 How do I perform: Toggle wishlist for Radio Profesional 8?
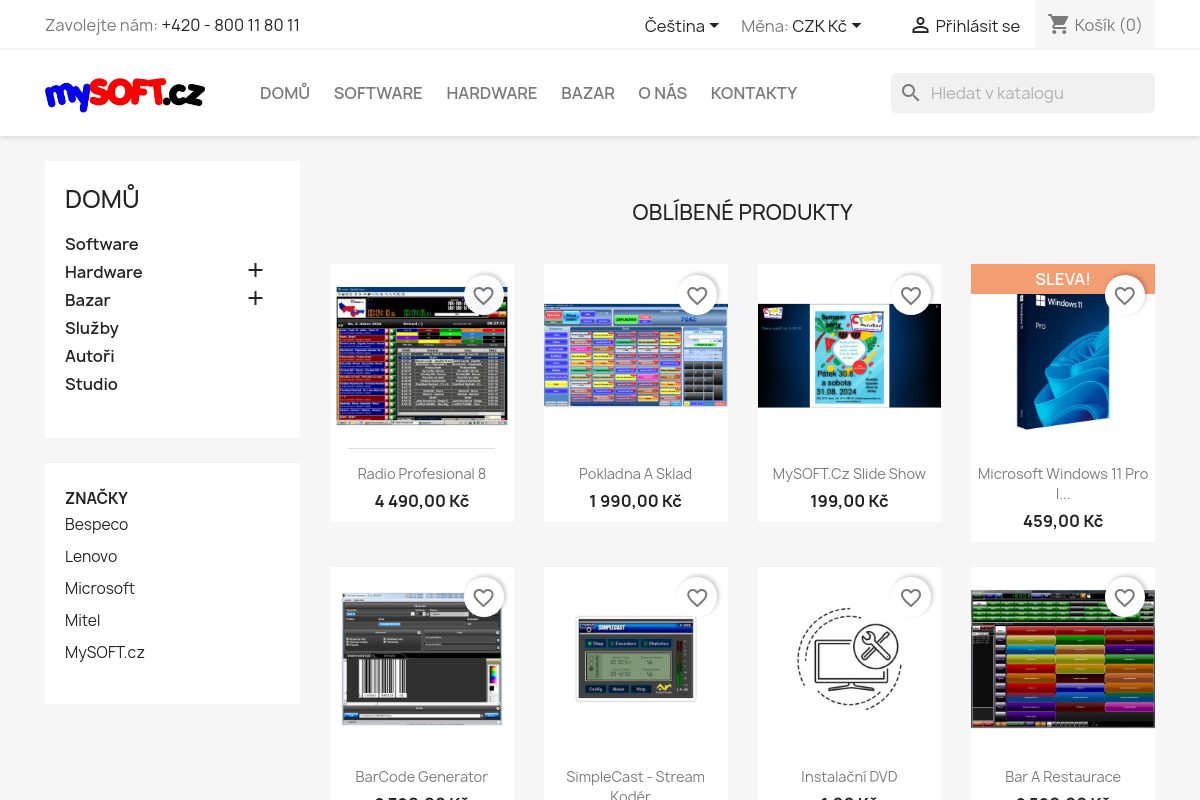[483, 295]
